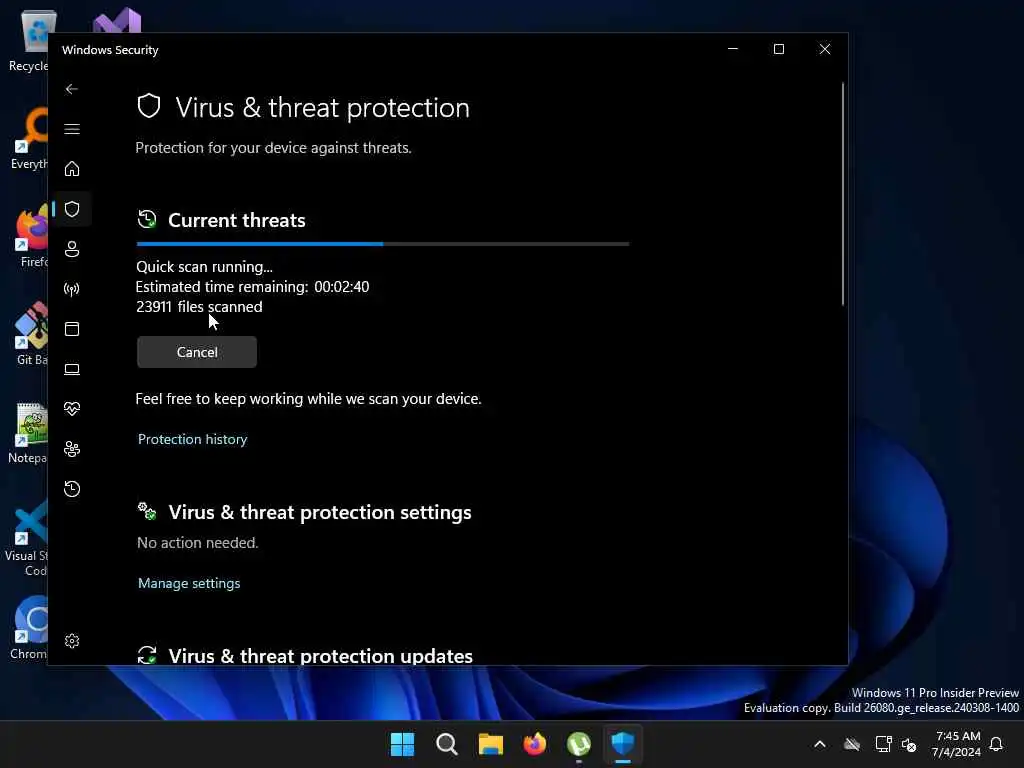Open notification bell in taskbar
The image size is (1024, 768).
pos(996,744)
